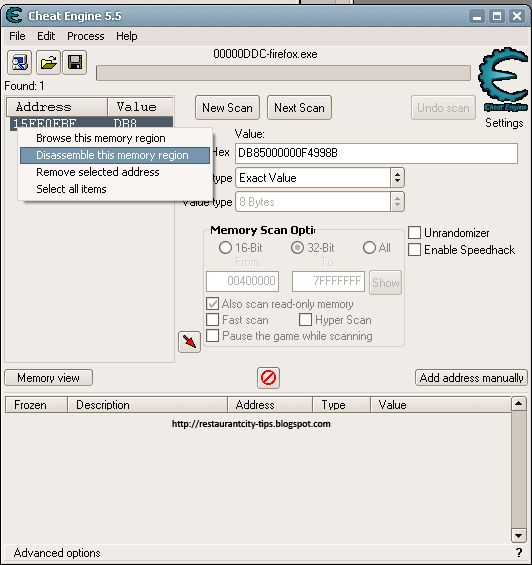This screenshot has width=532, height=565.
Task: Click the Description column header
Action: 147,405
